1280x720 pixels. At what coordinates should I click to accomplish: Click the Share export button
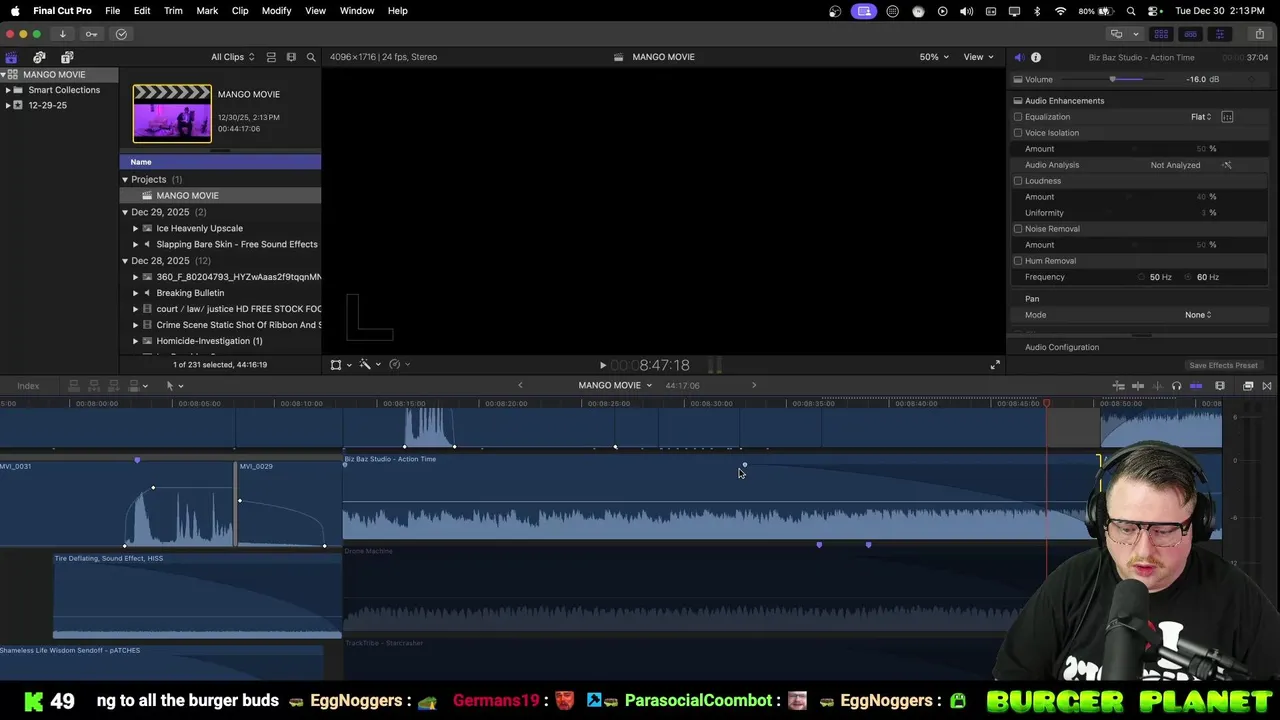tap(1259, 34)
